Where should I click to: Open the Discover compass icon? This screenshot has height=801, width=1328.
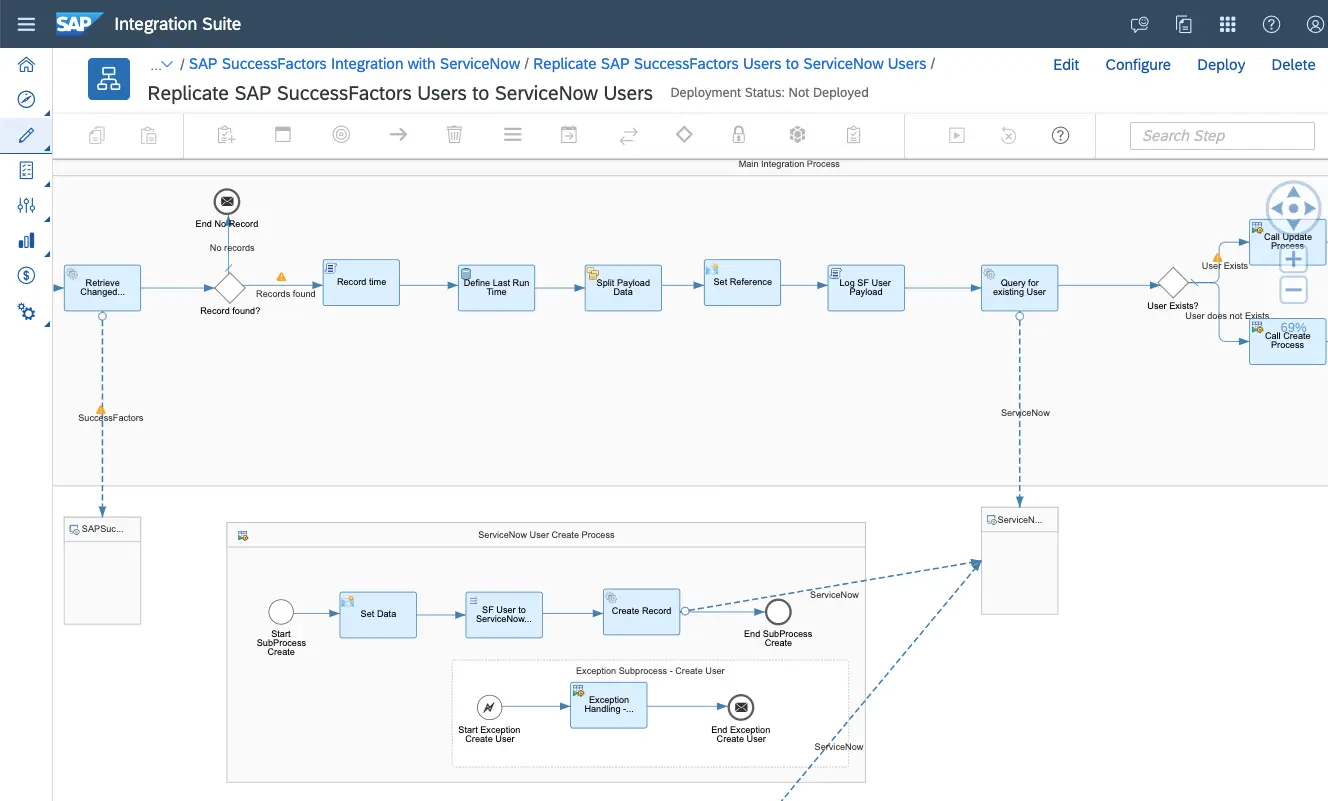click(26, 100)
